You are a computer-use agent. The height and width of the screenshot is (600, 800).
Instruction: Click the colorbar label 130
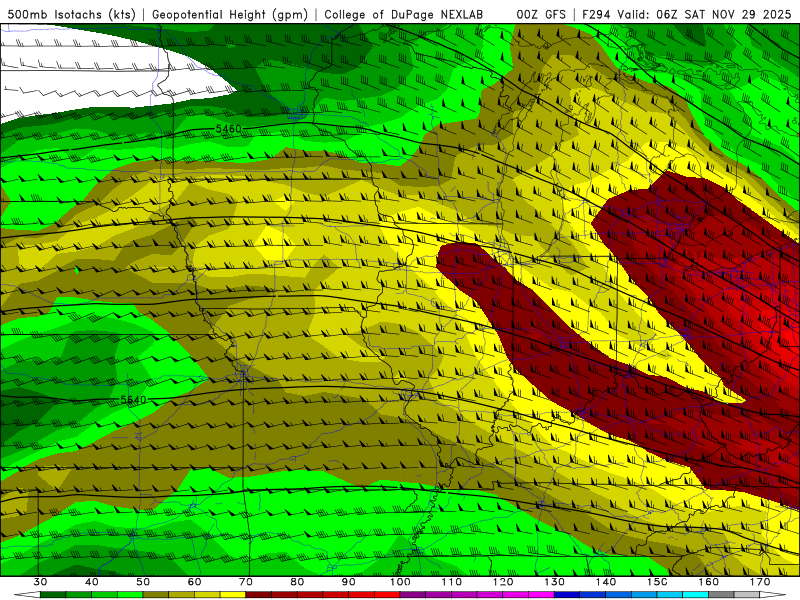[x=555, y=582]
